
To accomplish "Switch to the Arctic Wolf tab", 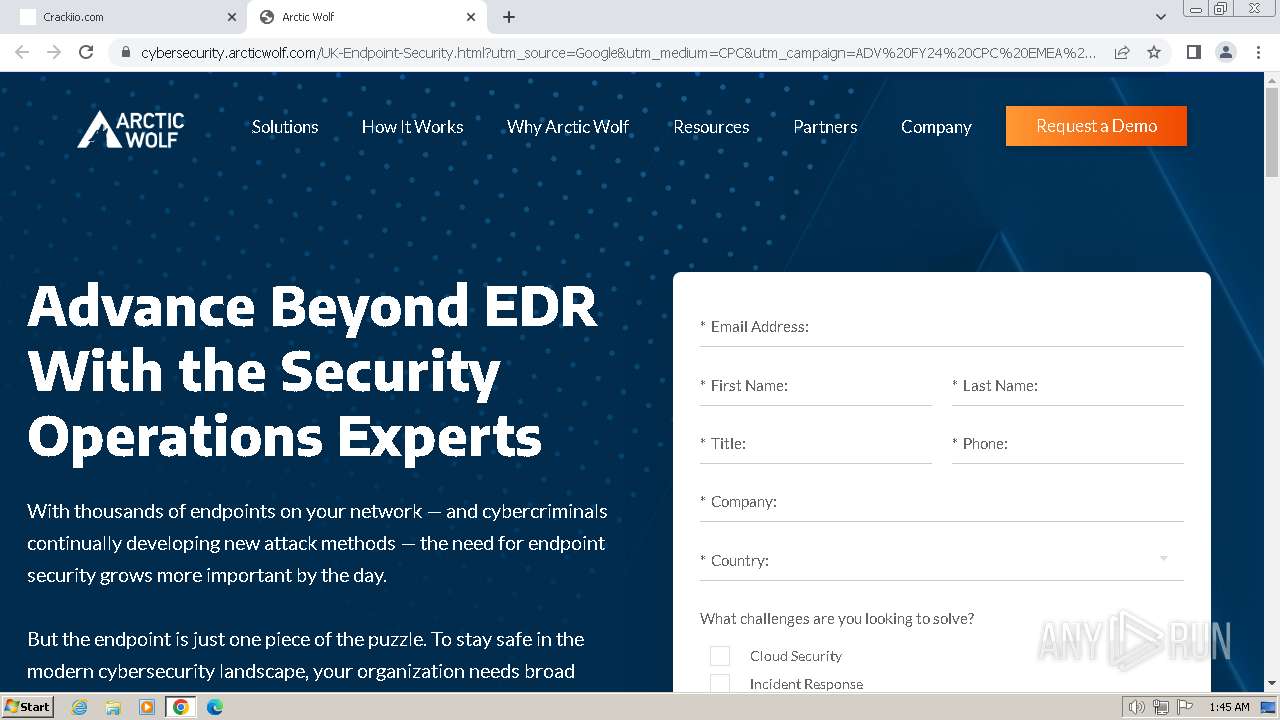I will pos(368,17).
